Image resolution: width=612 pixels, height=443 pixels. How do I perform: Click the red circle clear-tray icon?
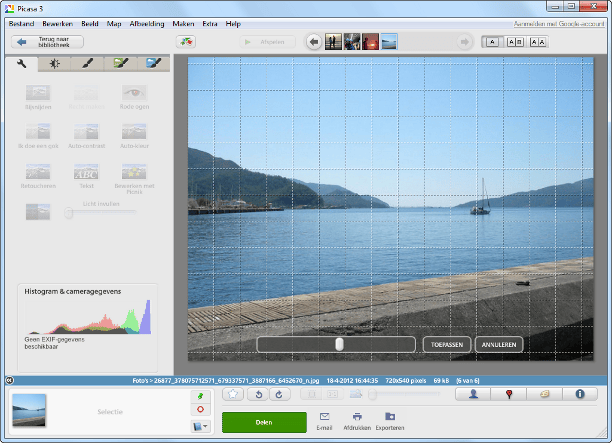point(201,409)
